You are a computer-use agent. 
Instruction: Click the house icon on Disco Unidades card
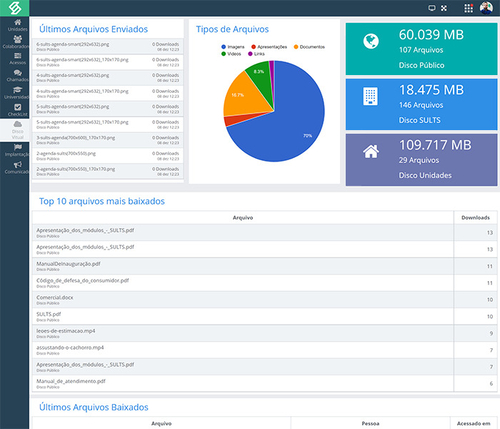pyautogui.click(x=371, y=151)
